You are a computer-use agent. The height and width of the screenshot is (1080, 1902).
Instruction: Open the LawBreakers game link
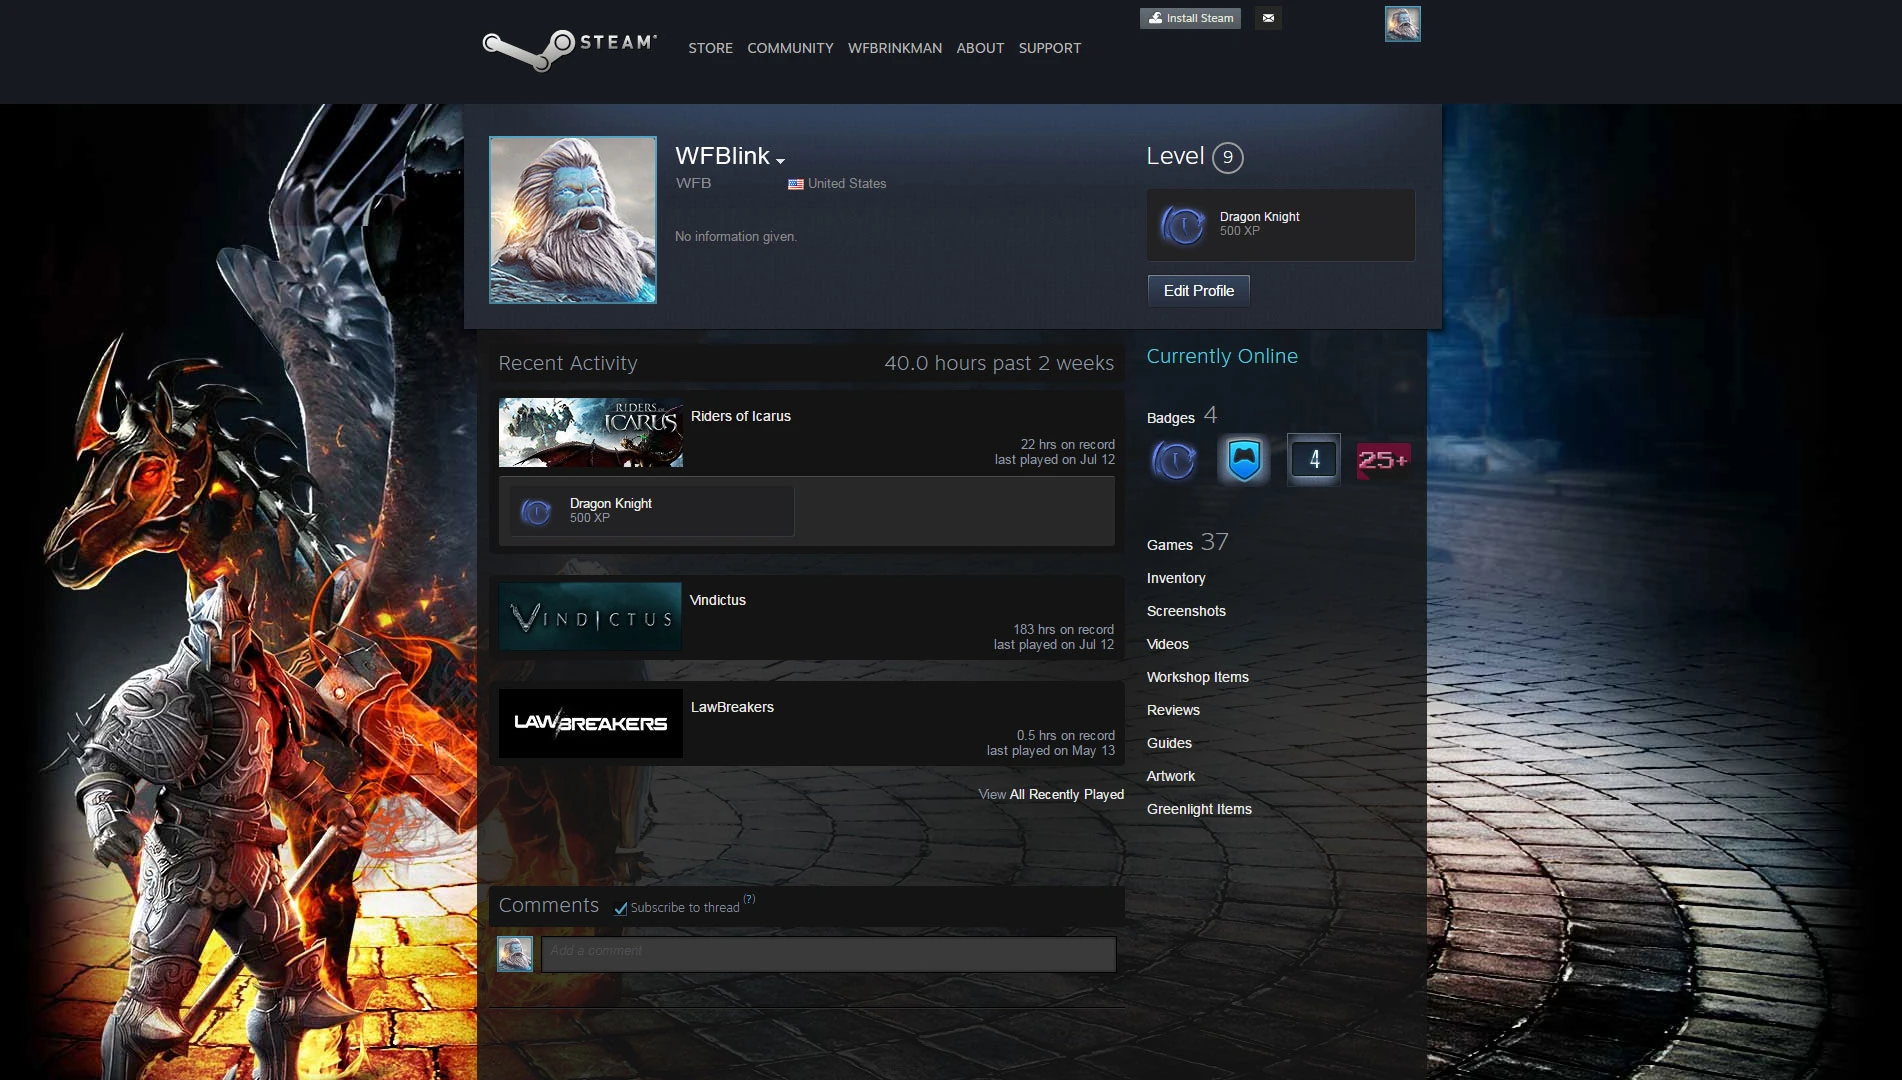coord(732,707)
